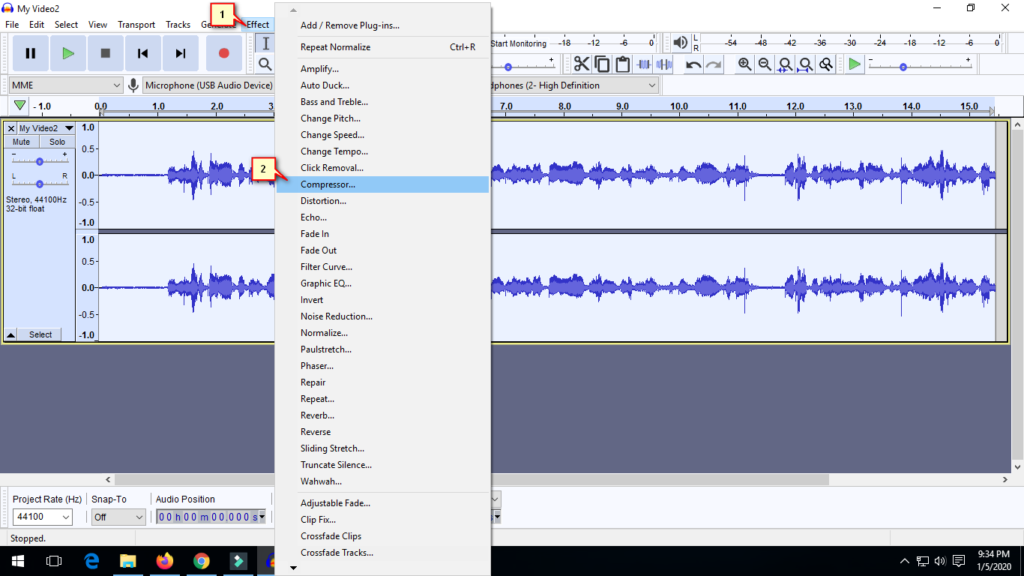Choose Compressor from the Effect menu

[x=328, y=184]
